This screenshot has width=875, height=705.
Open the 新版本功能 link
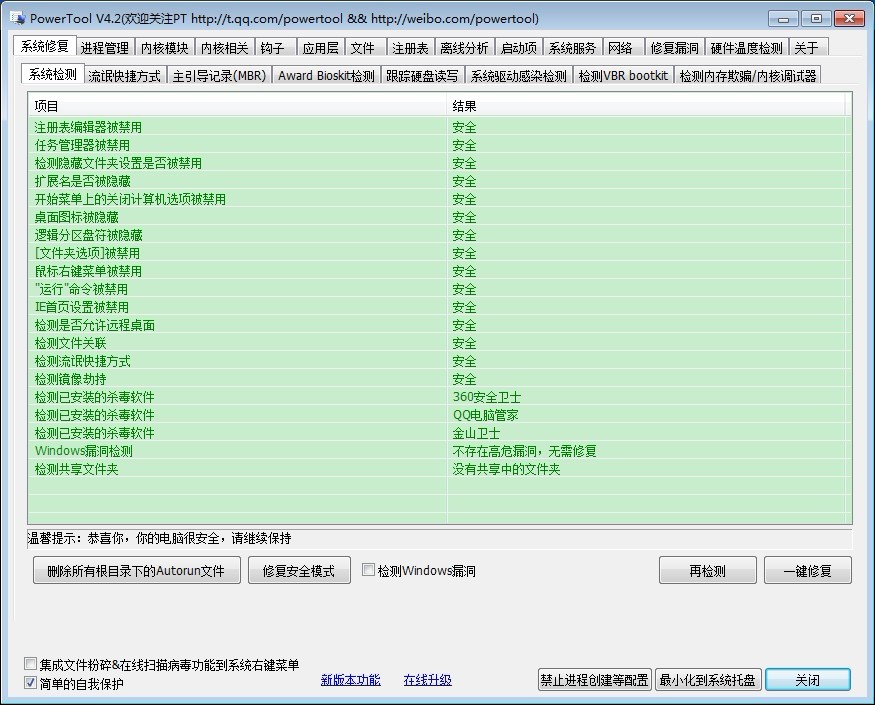coord(350,680)
